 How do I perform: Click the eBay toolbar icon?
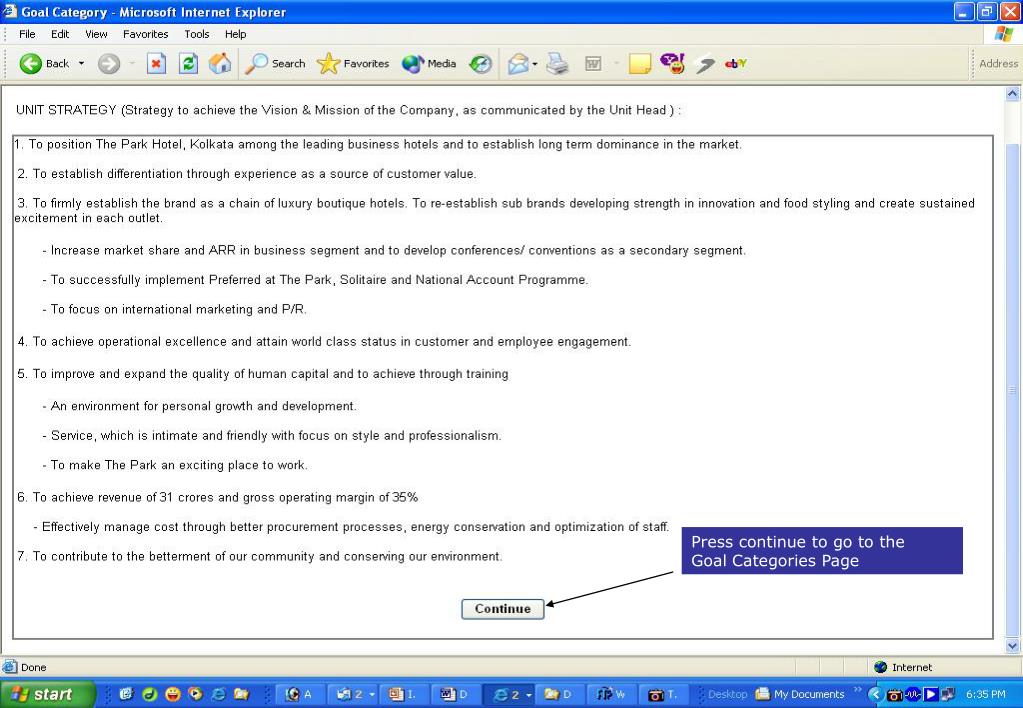736,63
